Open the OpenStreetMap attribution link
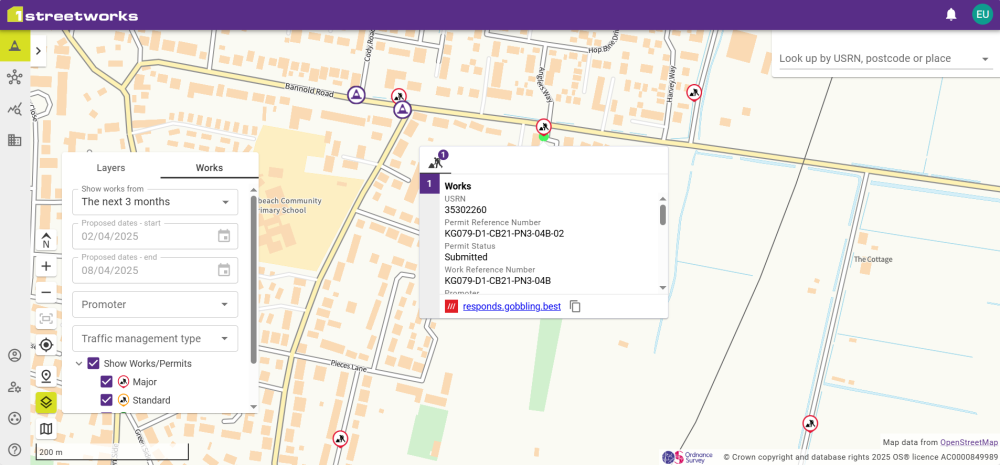 [x=969, y=442]
